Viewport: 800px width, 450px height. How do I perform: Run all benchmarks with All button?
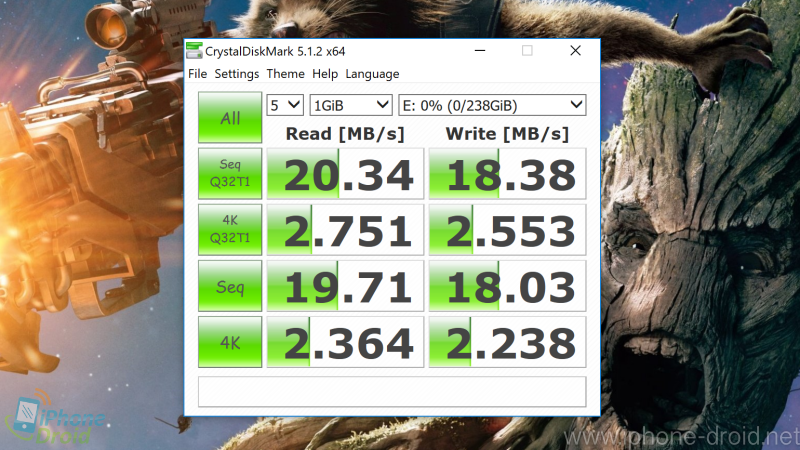tap(230, 117)
